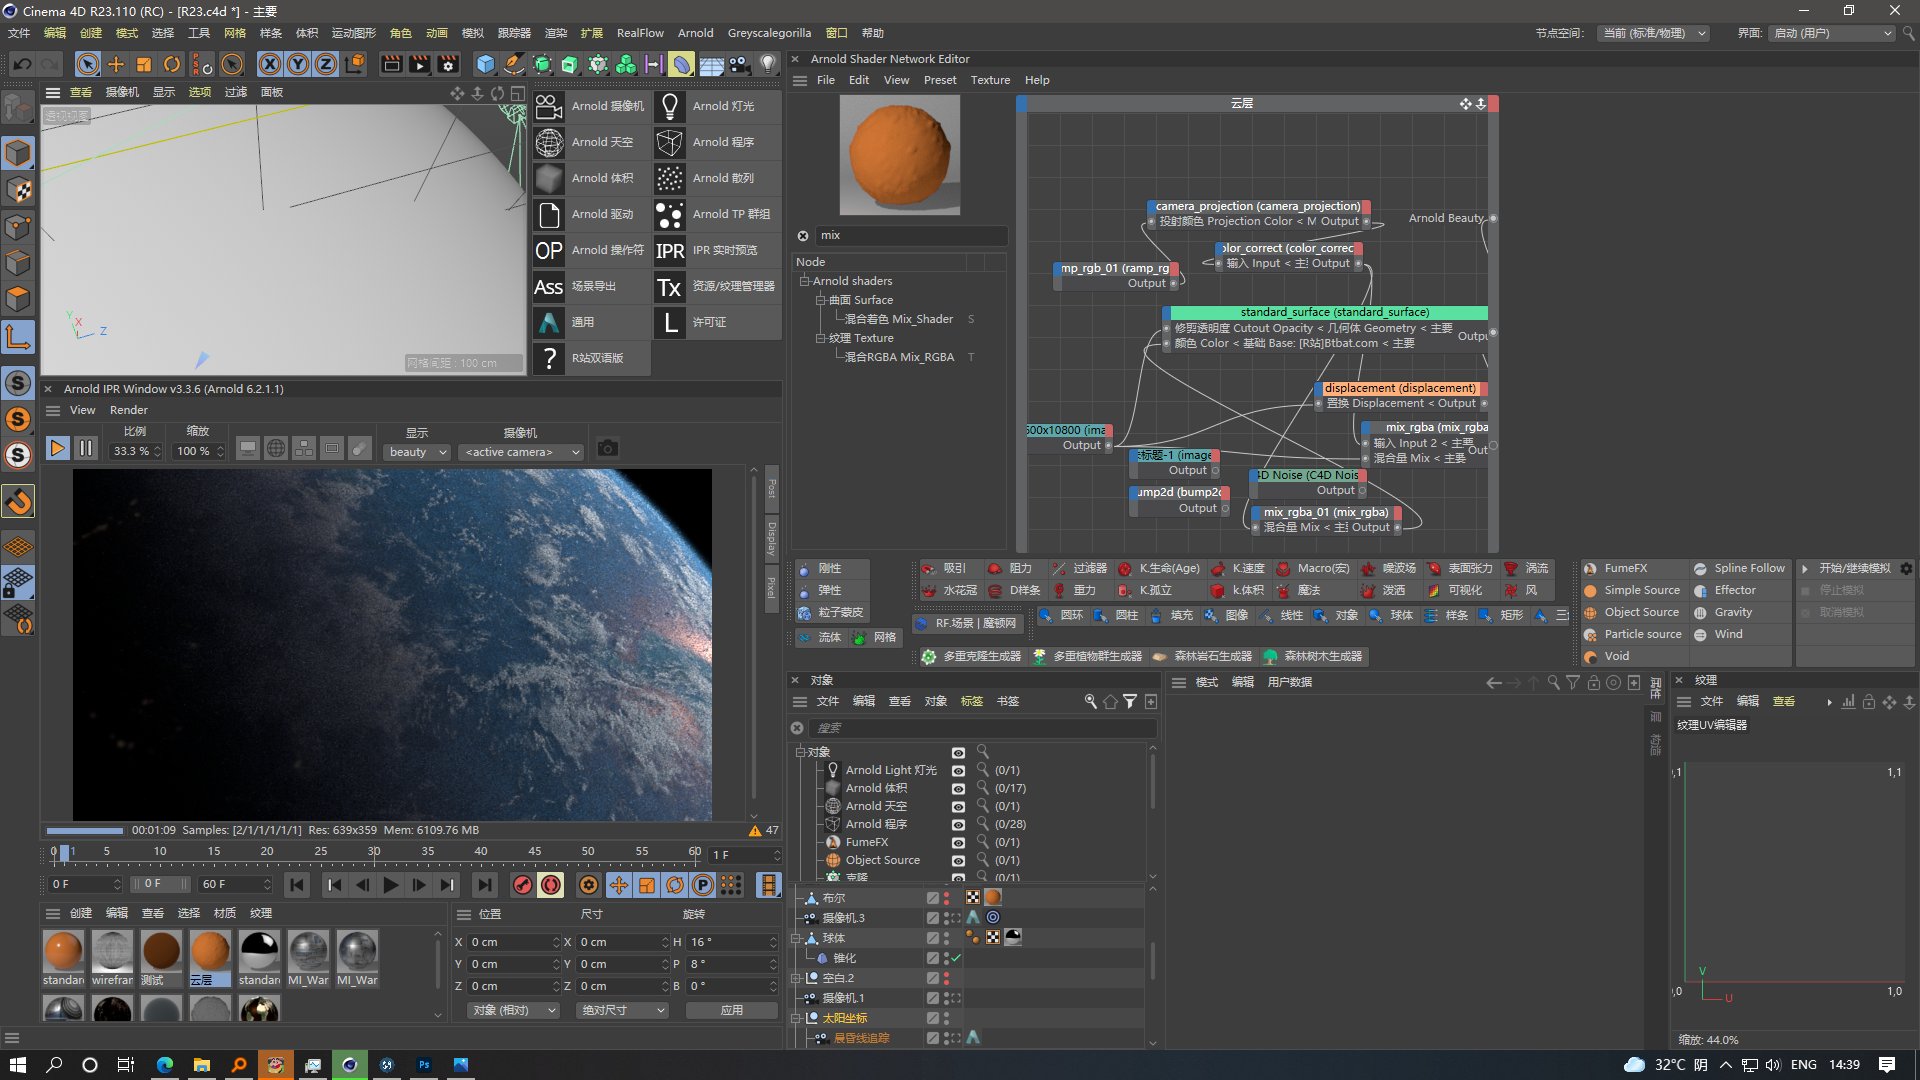Select the Scale tool in the top toolbar
The width and height of the screenshot is (1920, 1080).
pos(144,65)
